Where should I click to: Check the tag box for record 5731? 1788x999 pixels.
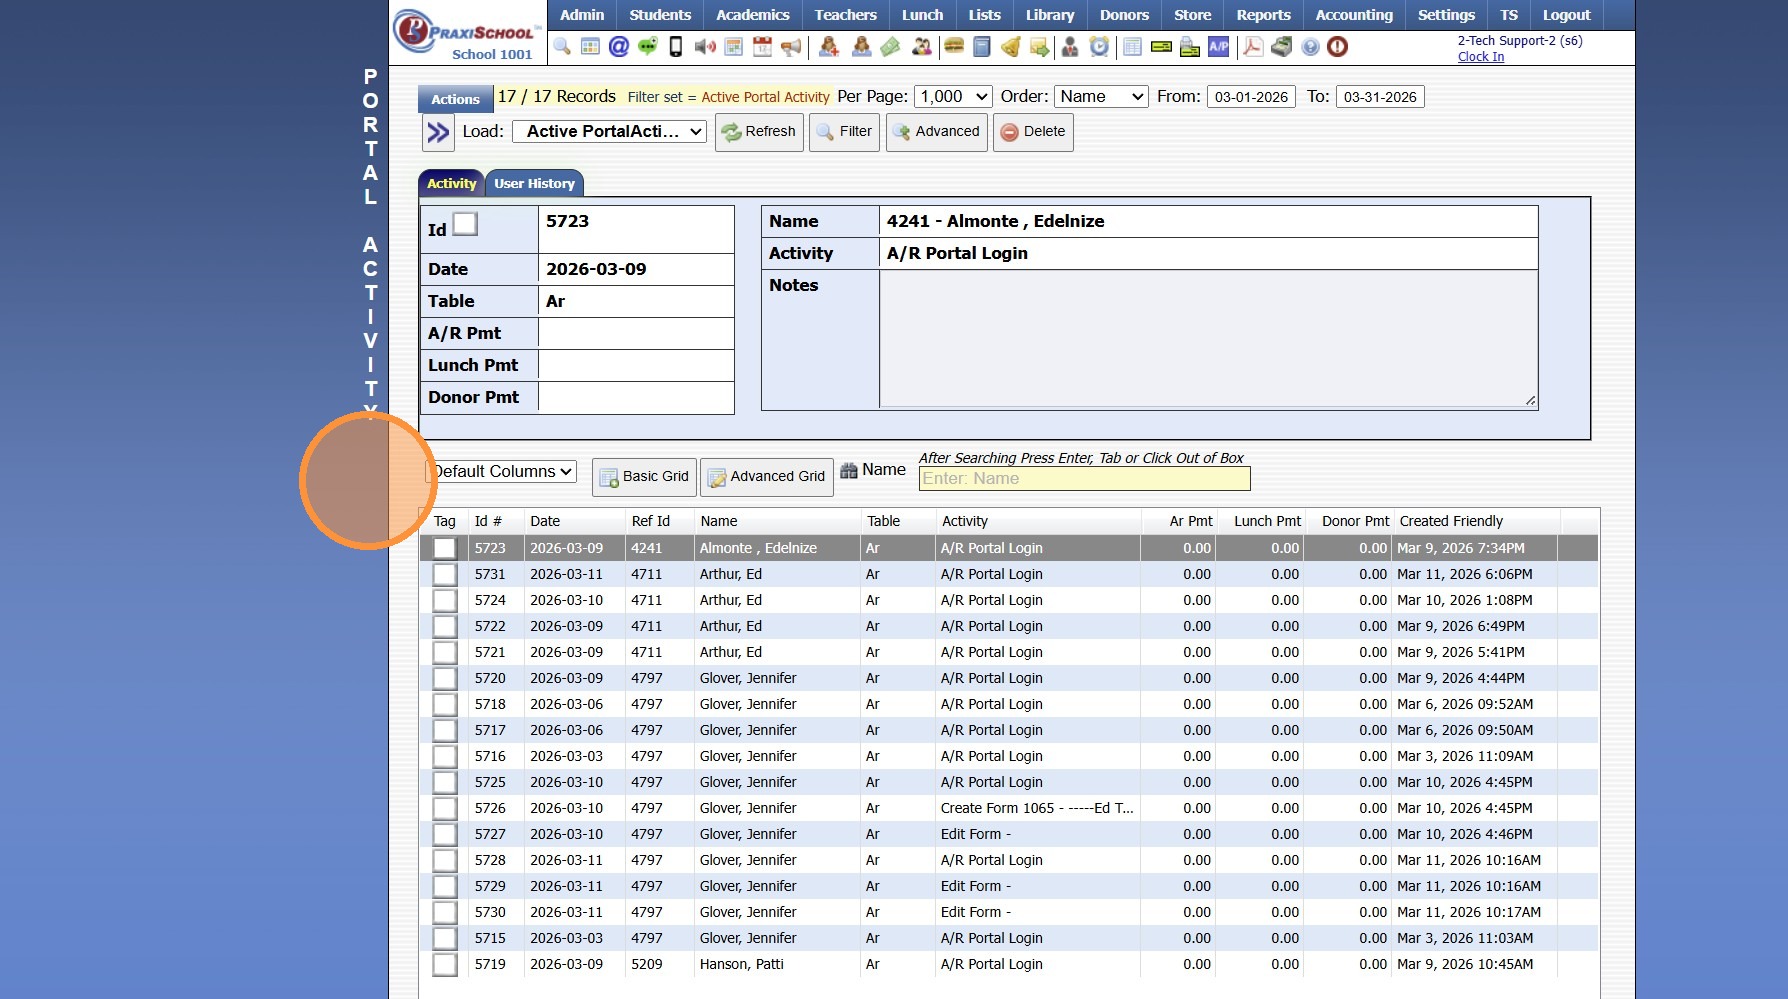coord(445,575)
